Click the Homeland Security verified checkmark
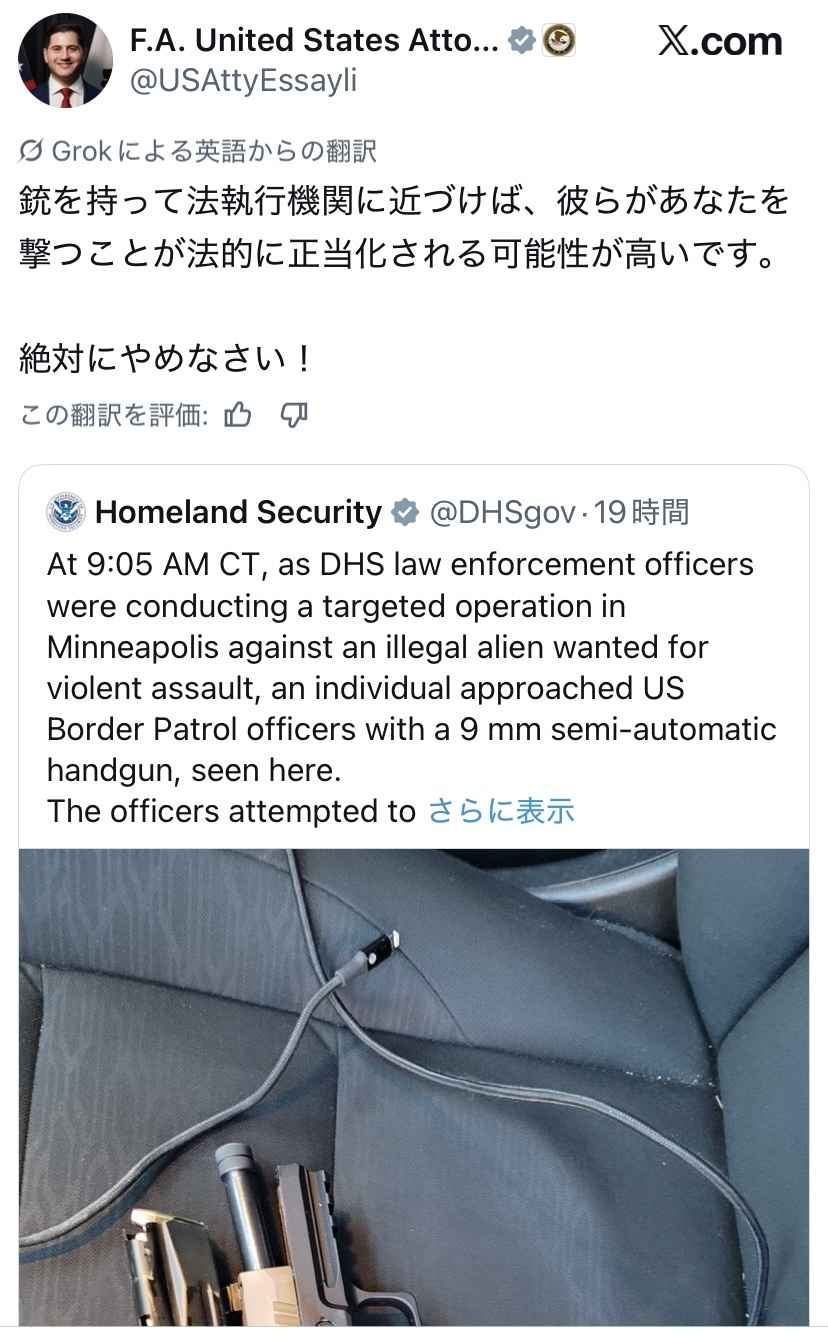Viewport: 828px width, 1342px height. [x=404, y=513]
